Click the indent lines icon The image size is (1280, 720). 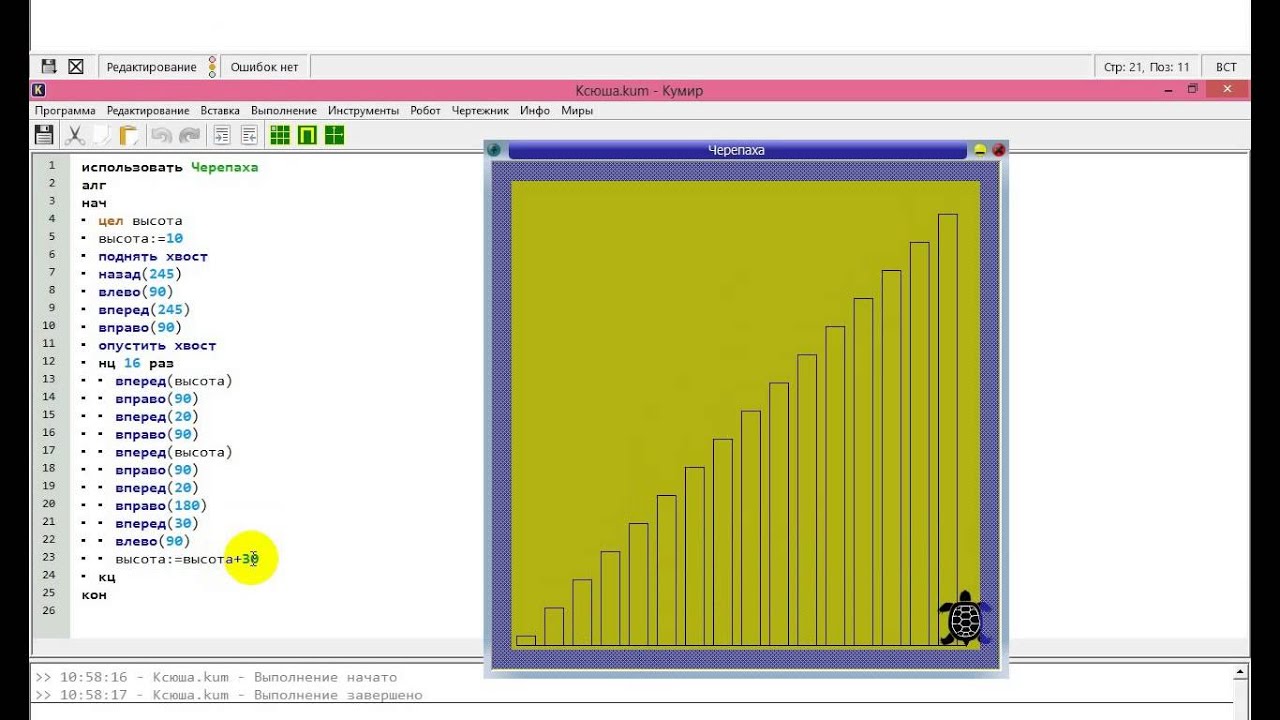click(x=222, y=135)
